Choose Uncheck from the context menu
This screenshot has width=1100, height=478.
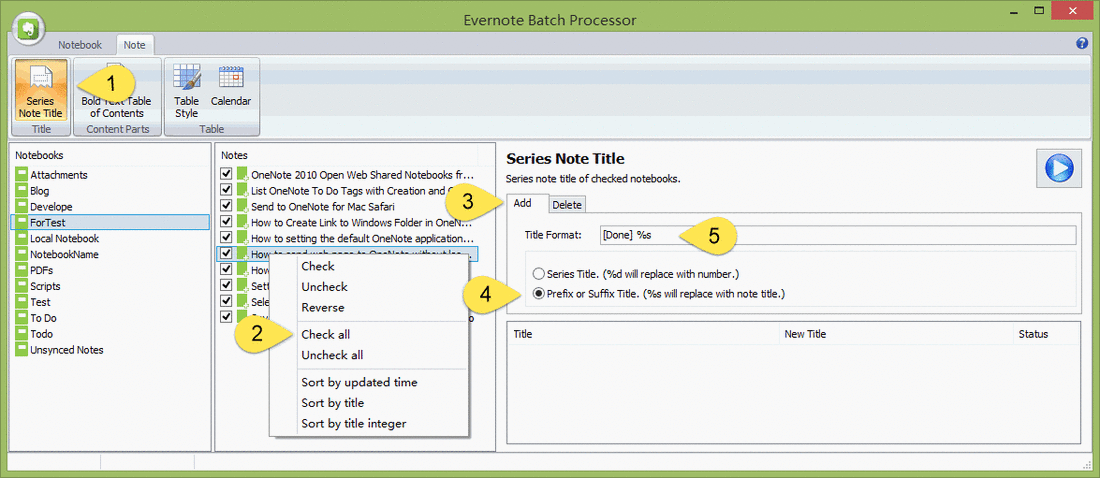[324, 286]
